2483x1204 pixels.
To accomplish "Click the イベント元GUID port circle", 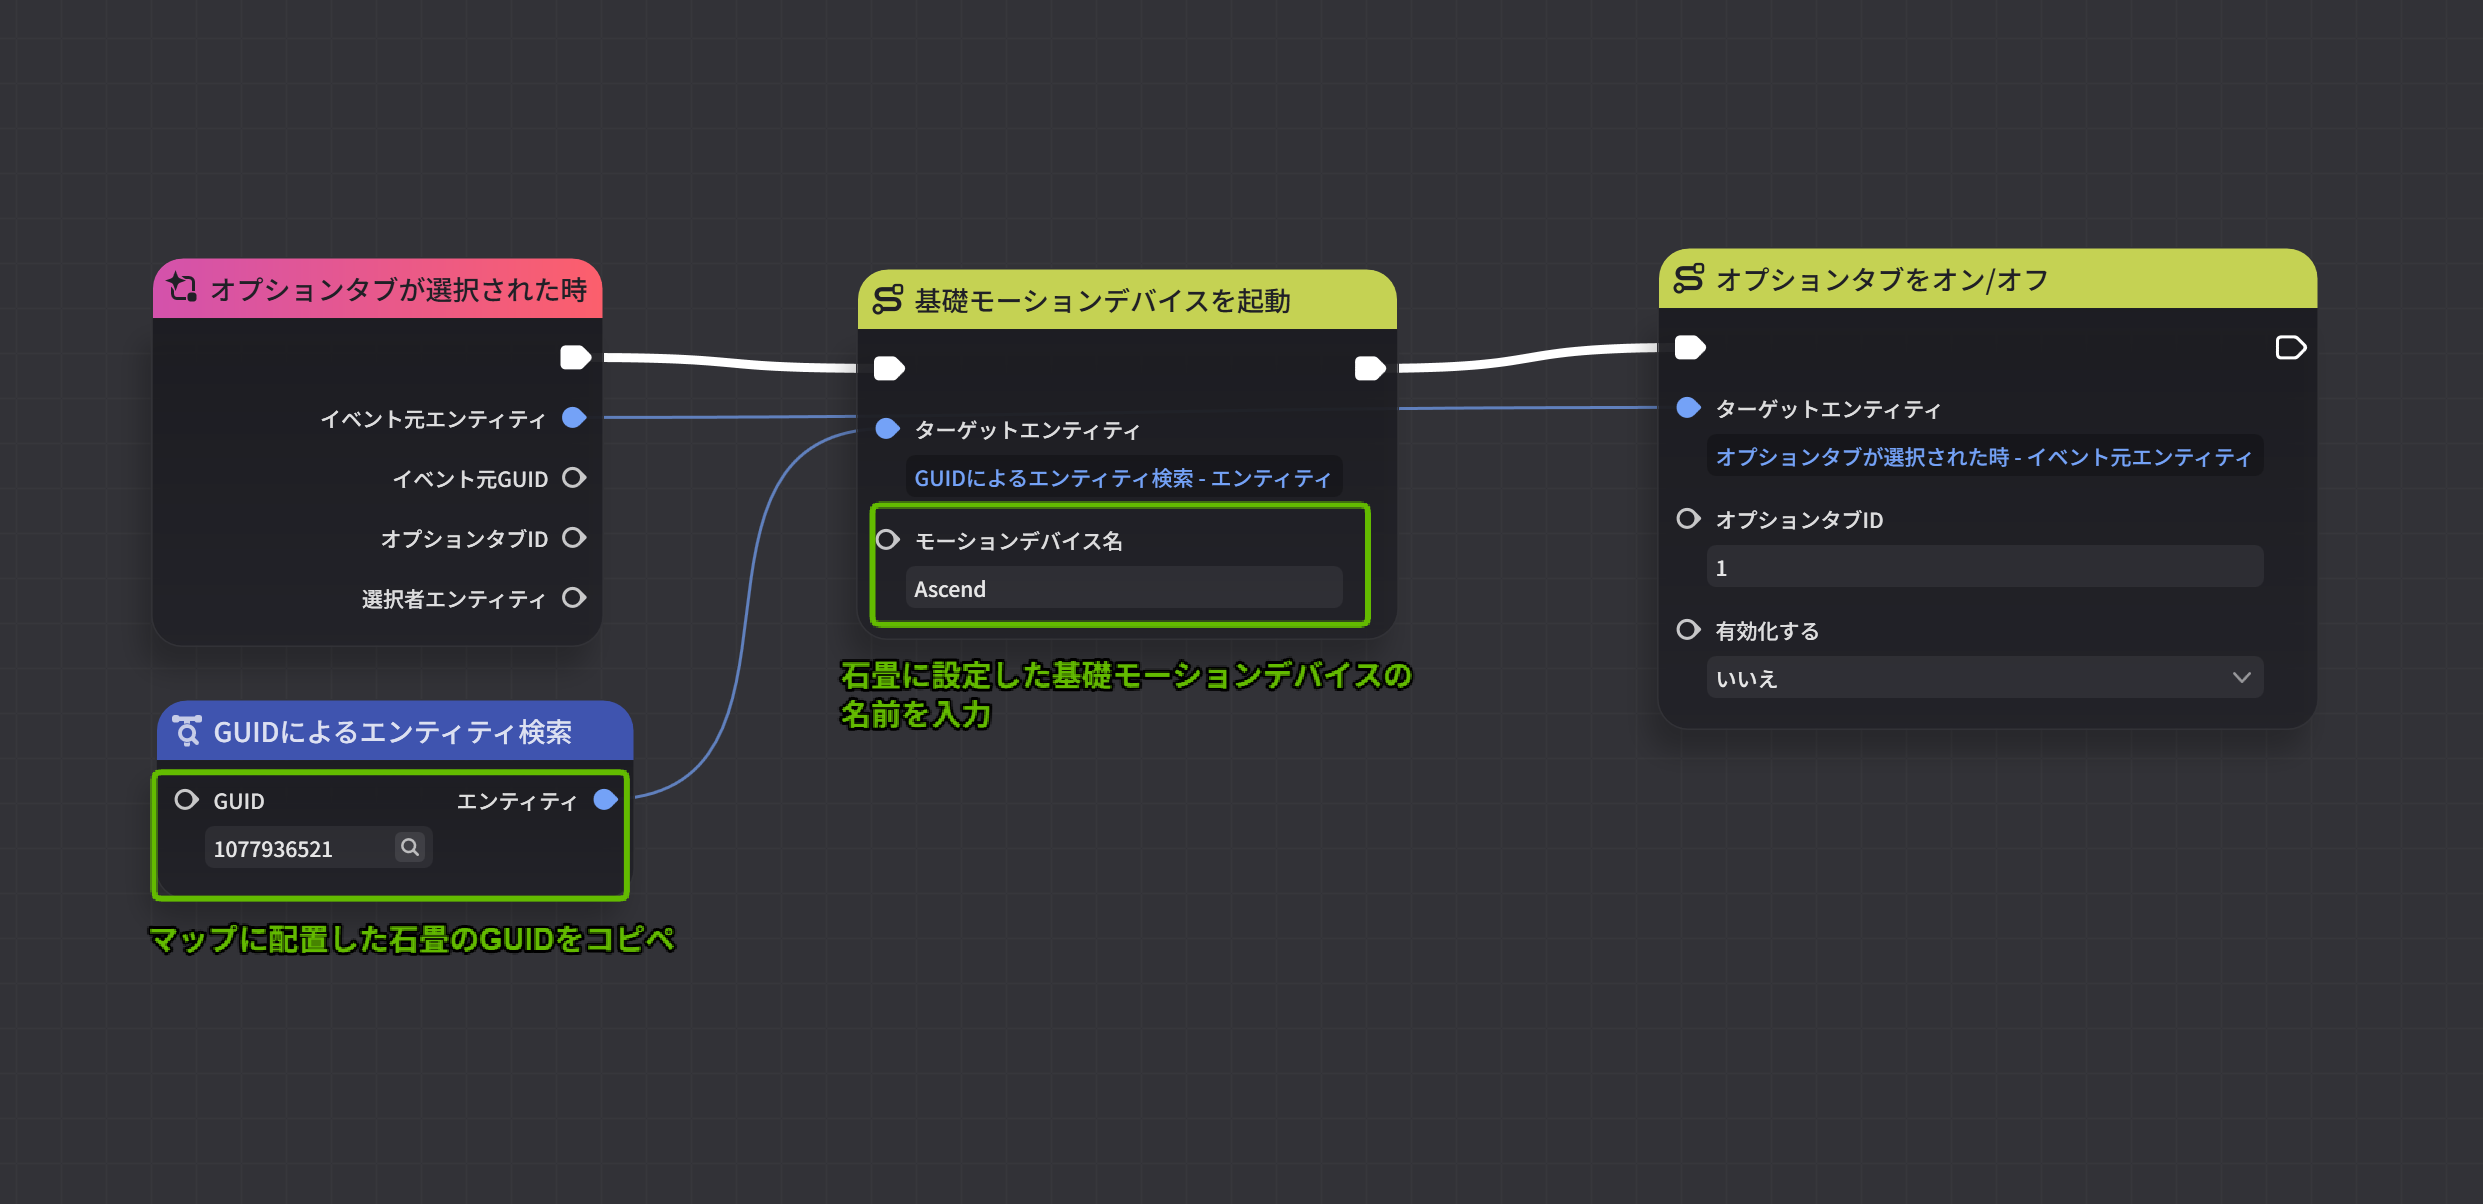I will pyautogui.click(x=574, y=478).
